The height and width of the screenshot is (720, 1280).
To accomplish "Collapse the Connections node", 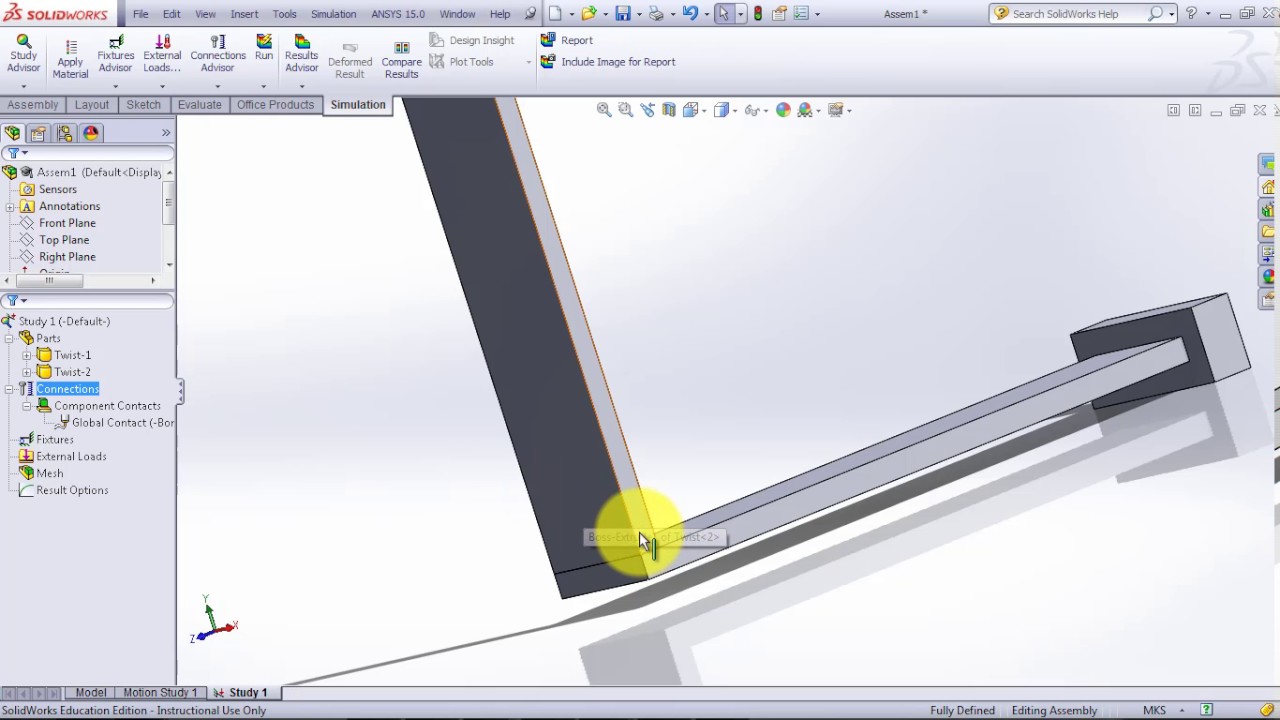I will point(10,389).
